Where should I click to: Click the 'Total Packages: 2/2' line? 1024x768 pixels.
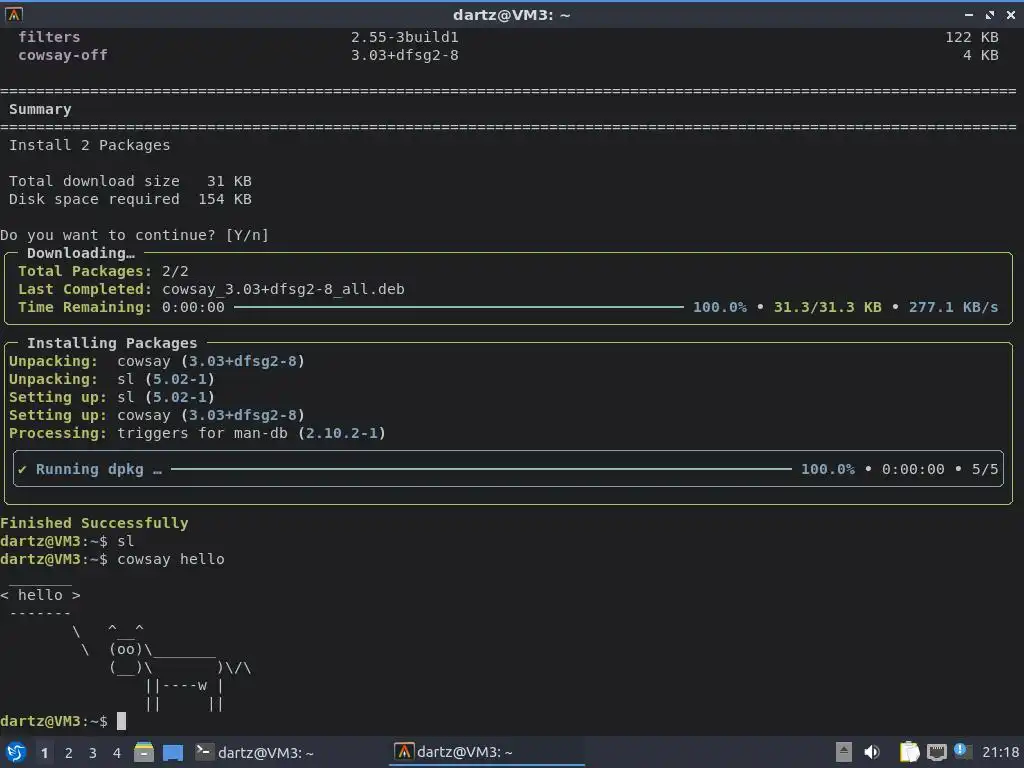click(x=103, y=271)
